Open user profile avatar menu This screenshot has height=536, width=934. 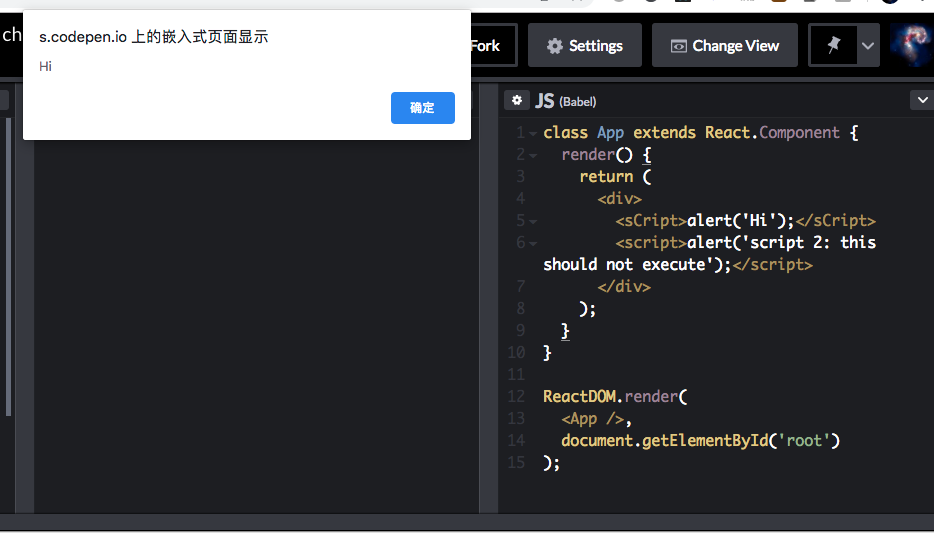[x=911, y=45]
